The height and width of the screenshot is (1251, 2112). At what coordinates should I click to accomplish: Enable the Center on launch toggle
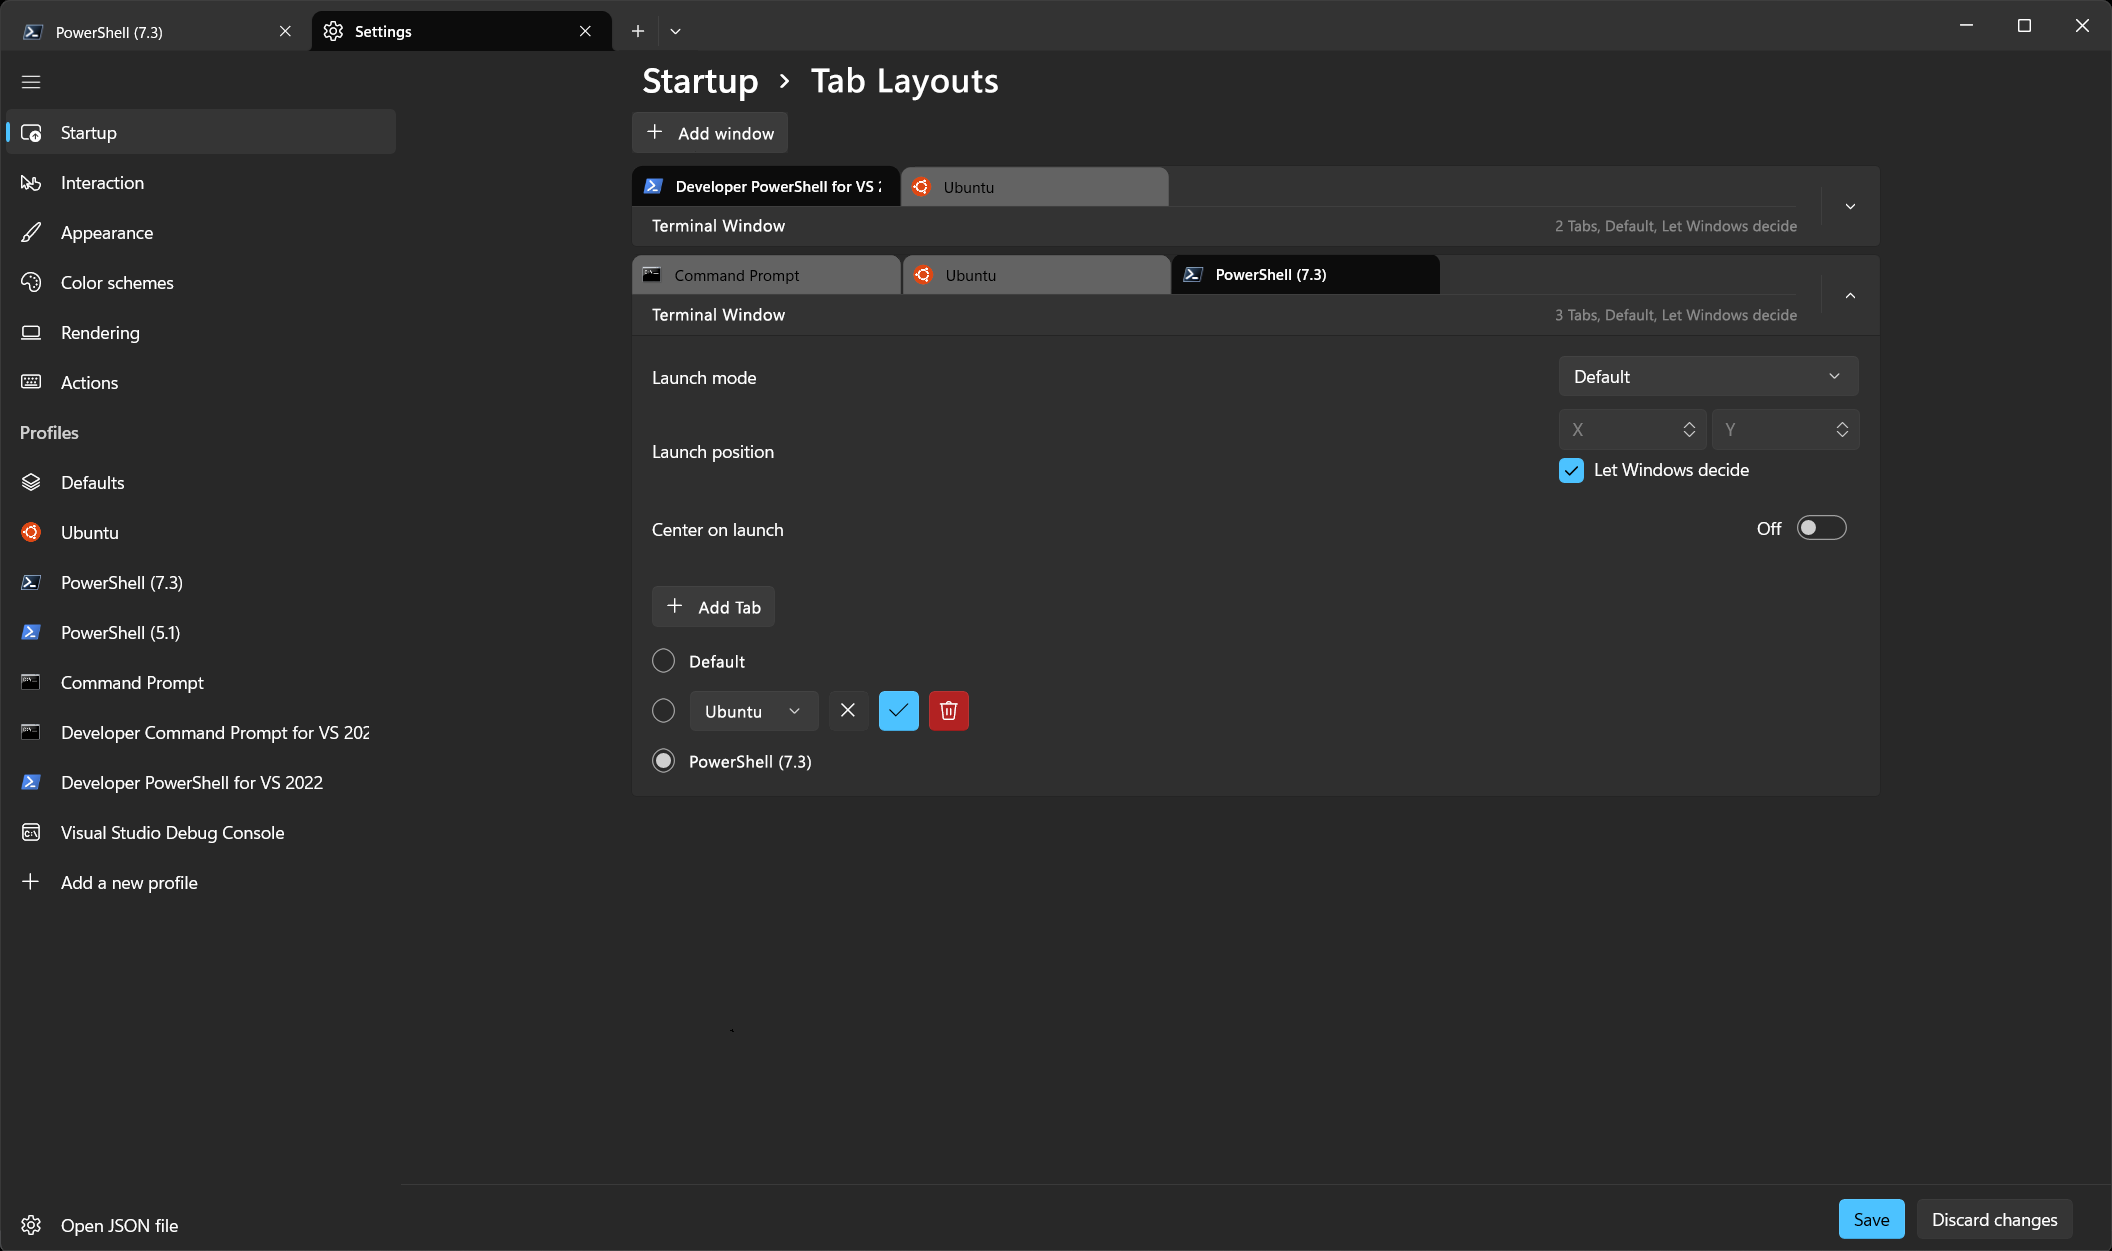(1822, 527)
